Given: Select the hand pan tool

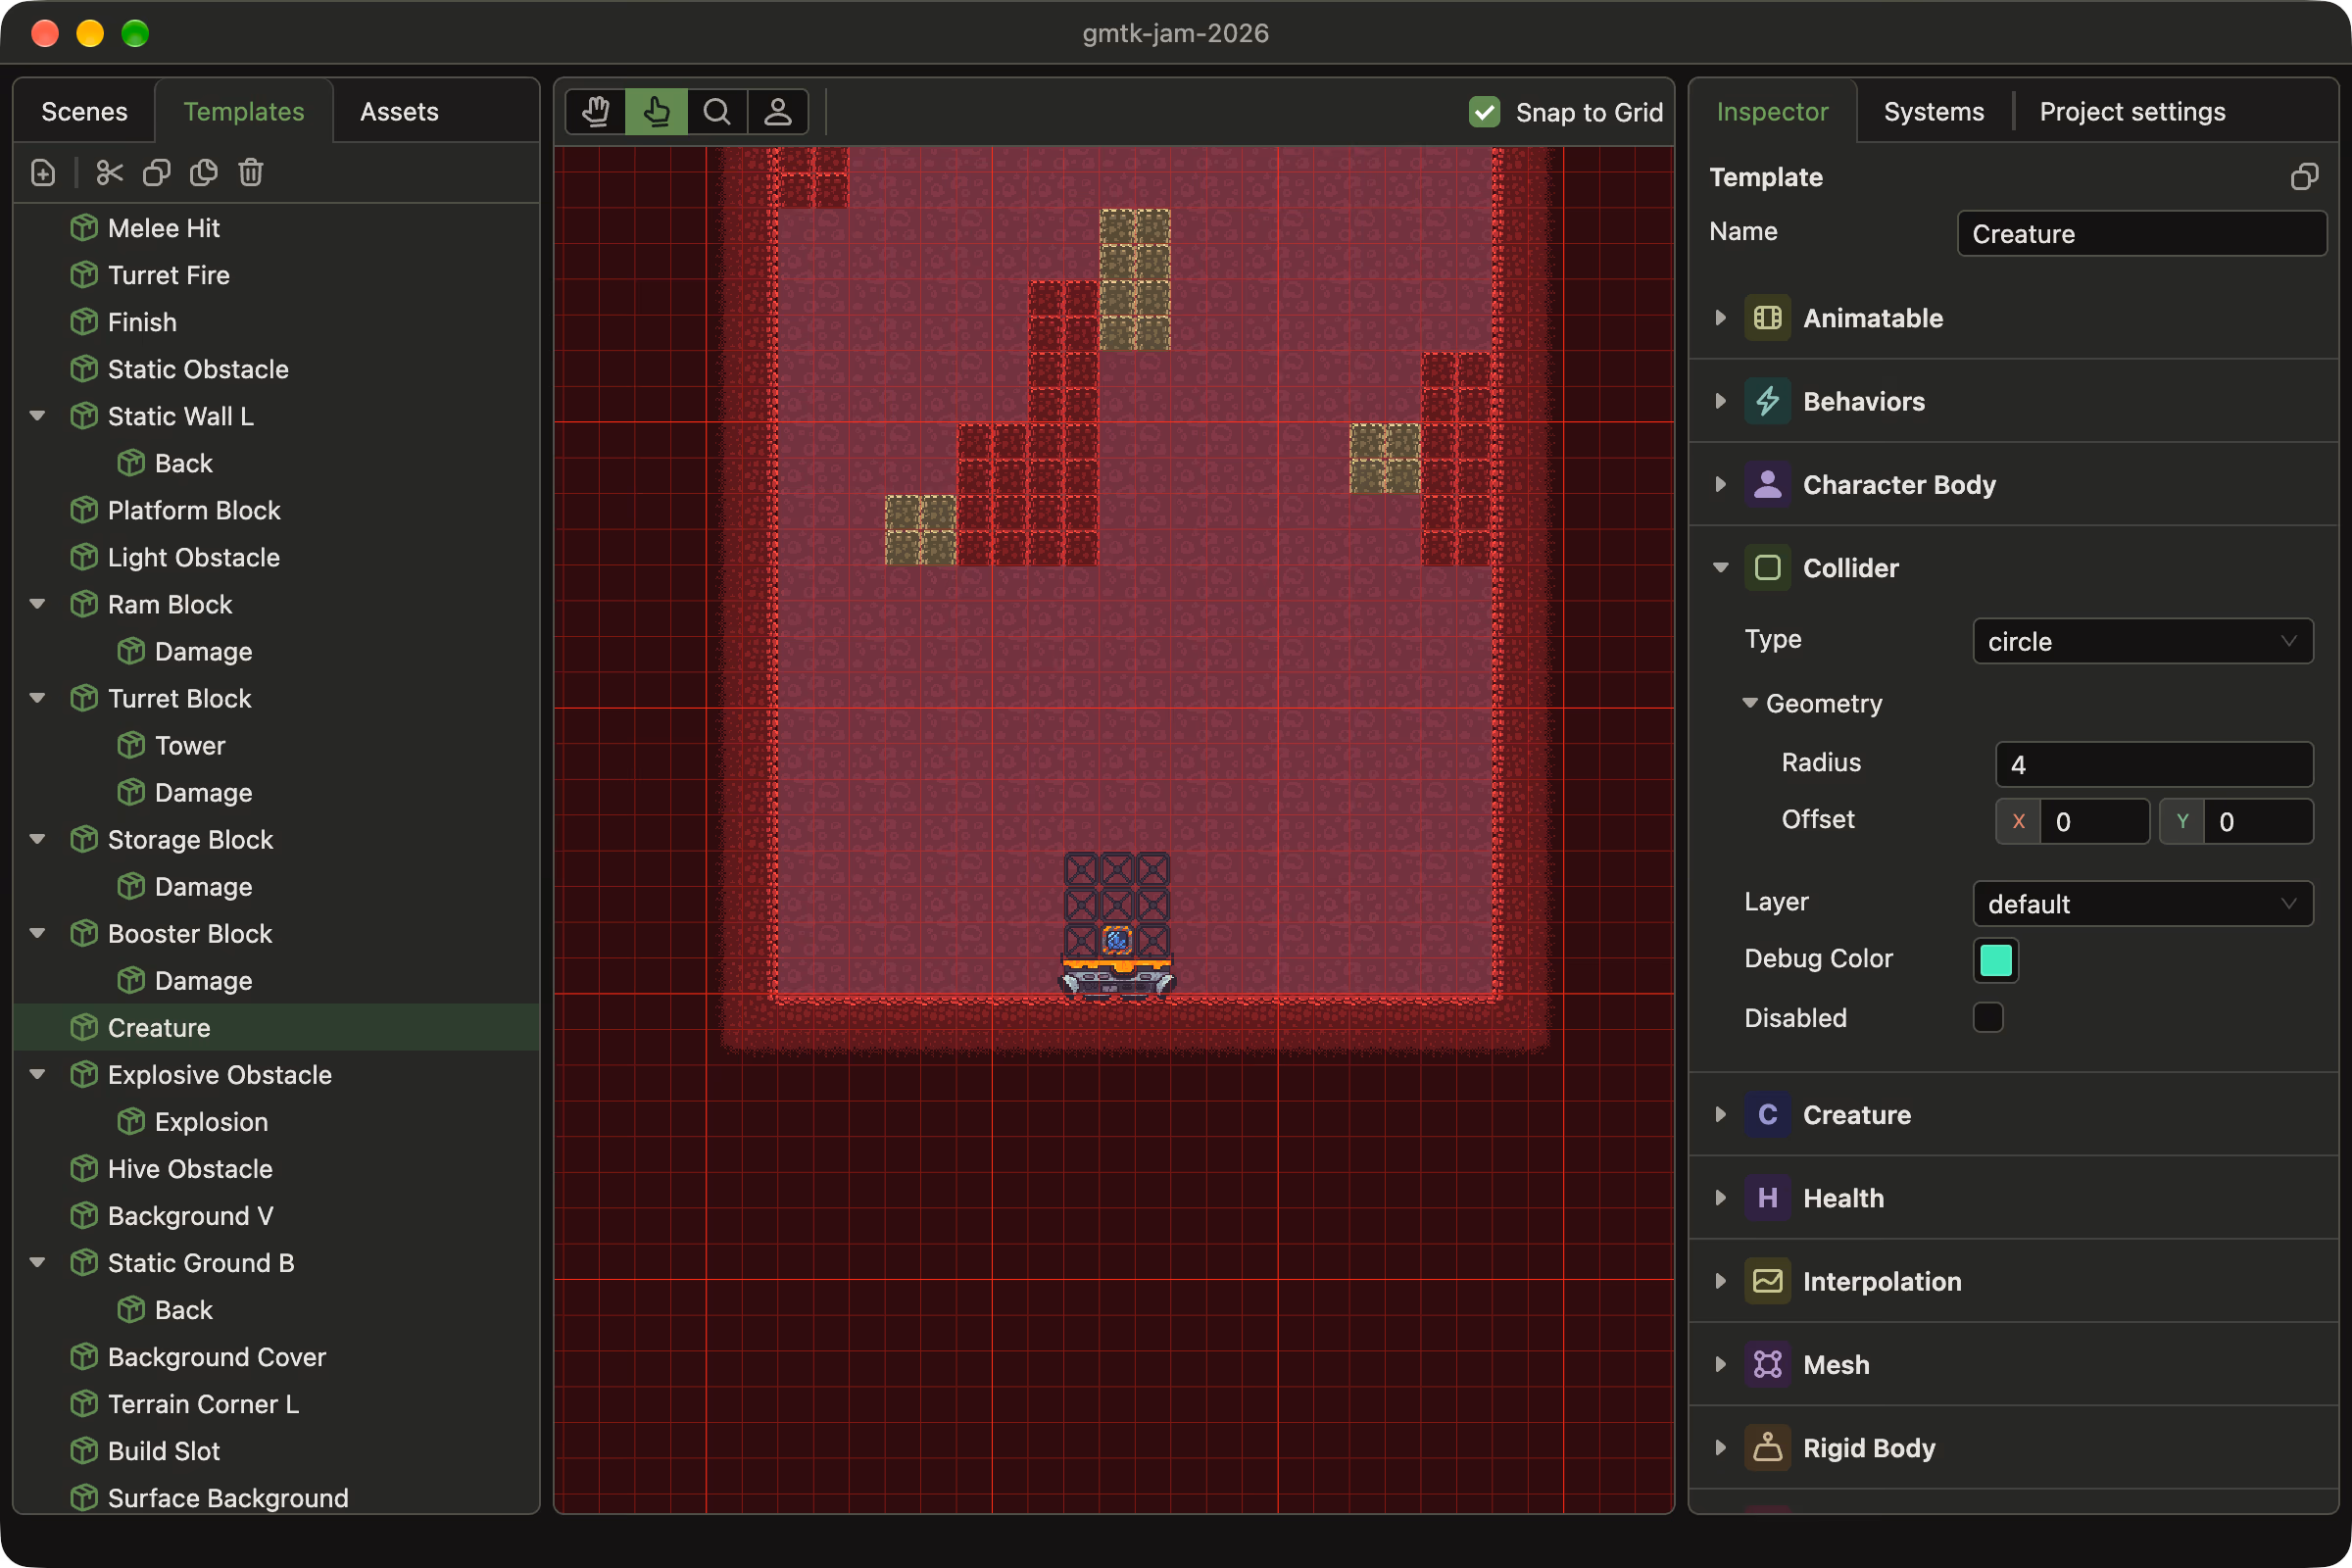Looking at the screenshot, I should click(x=596, y=112).
